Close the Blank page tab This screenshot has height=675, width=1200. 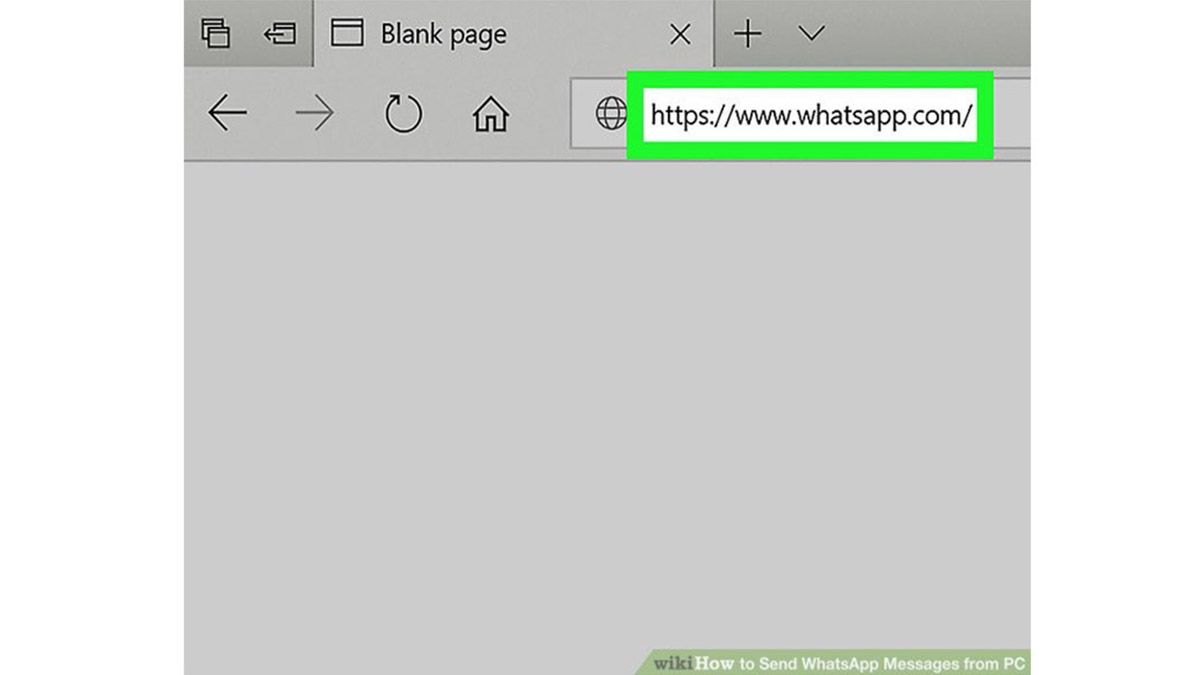pos(680,35)
